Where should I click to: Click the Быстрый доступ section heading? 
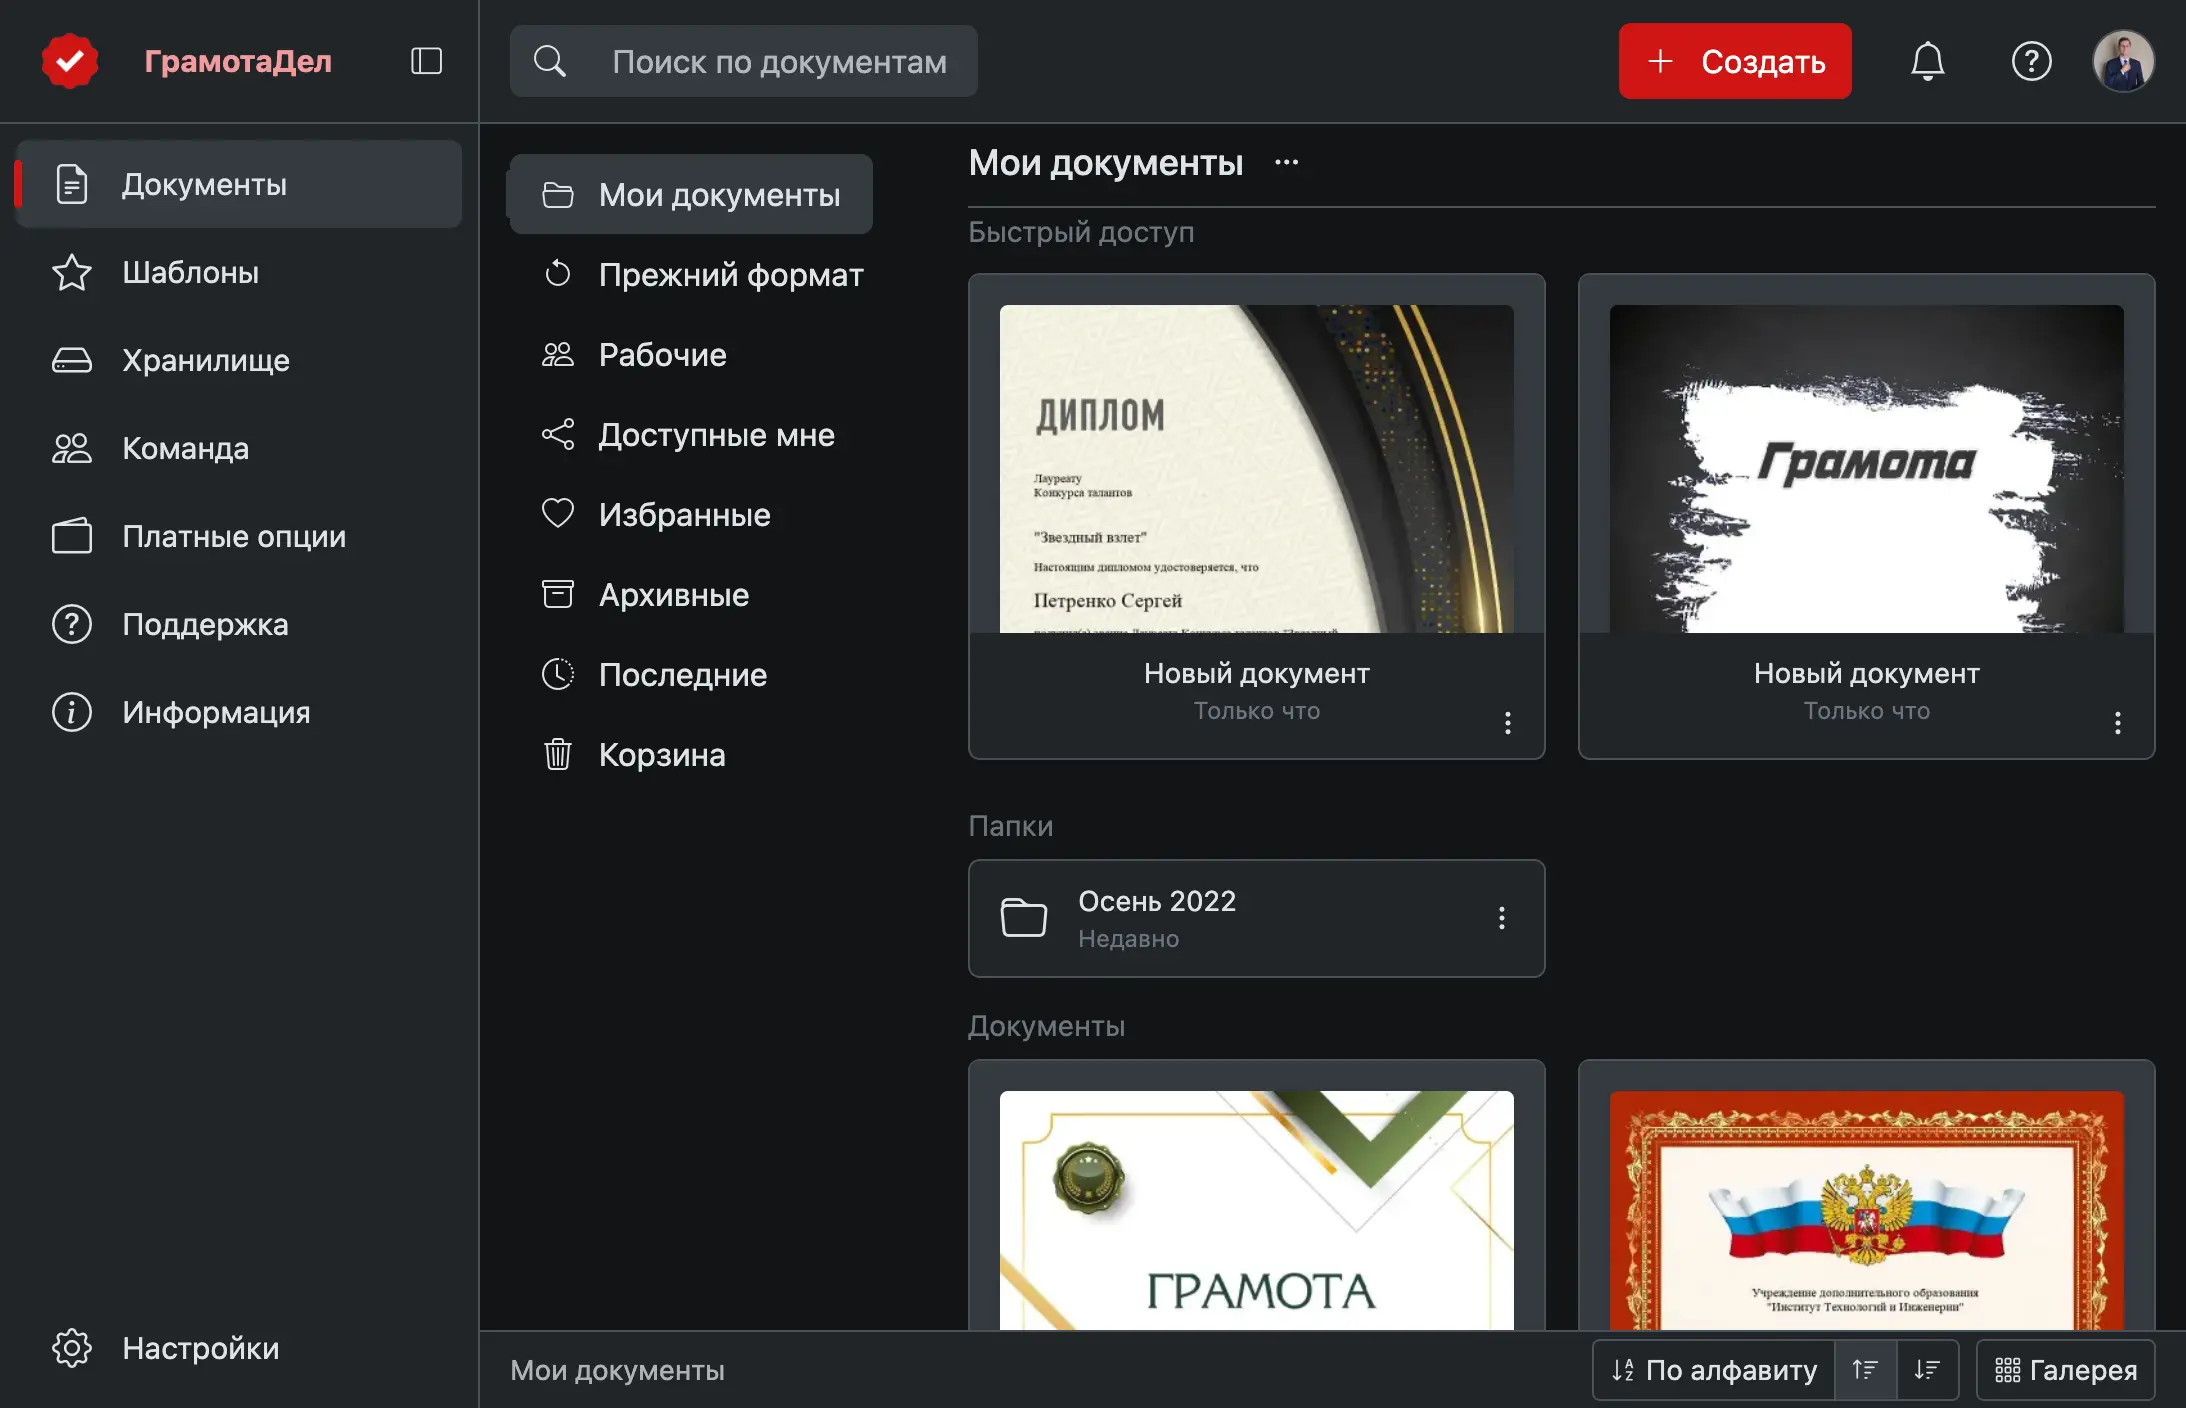(x=1081, y=232)
